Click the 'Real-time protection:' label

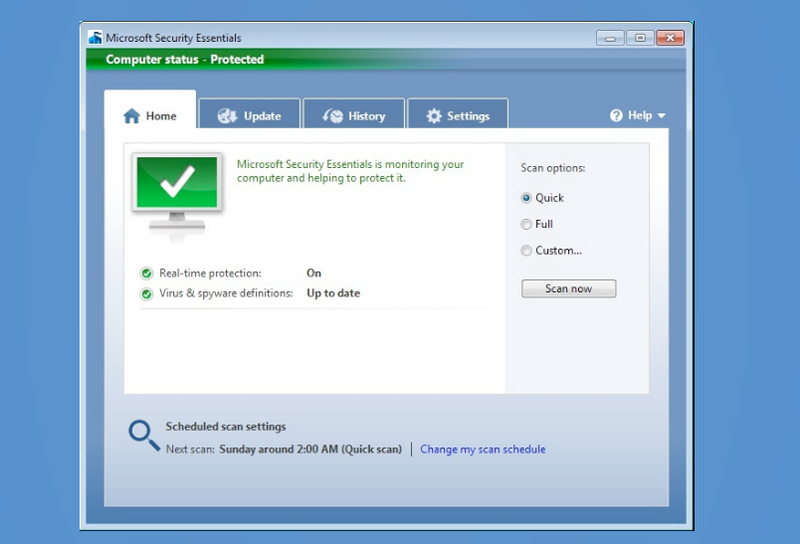pyautogui.click(x=210, y=273)
